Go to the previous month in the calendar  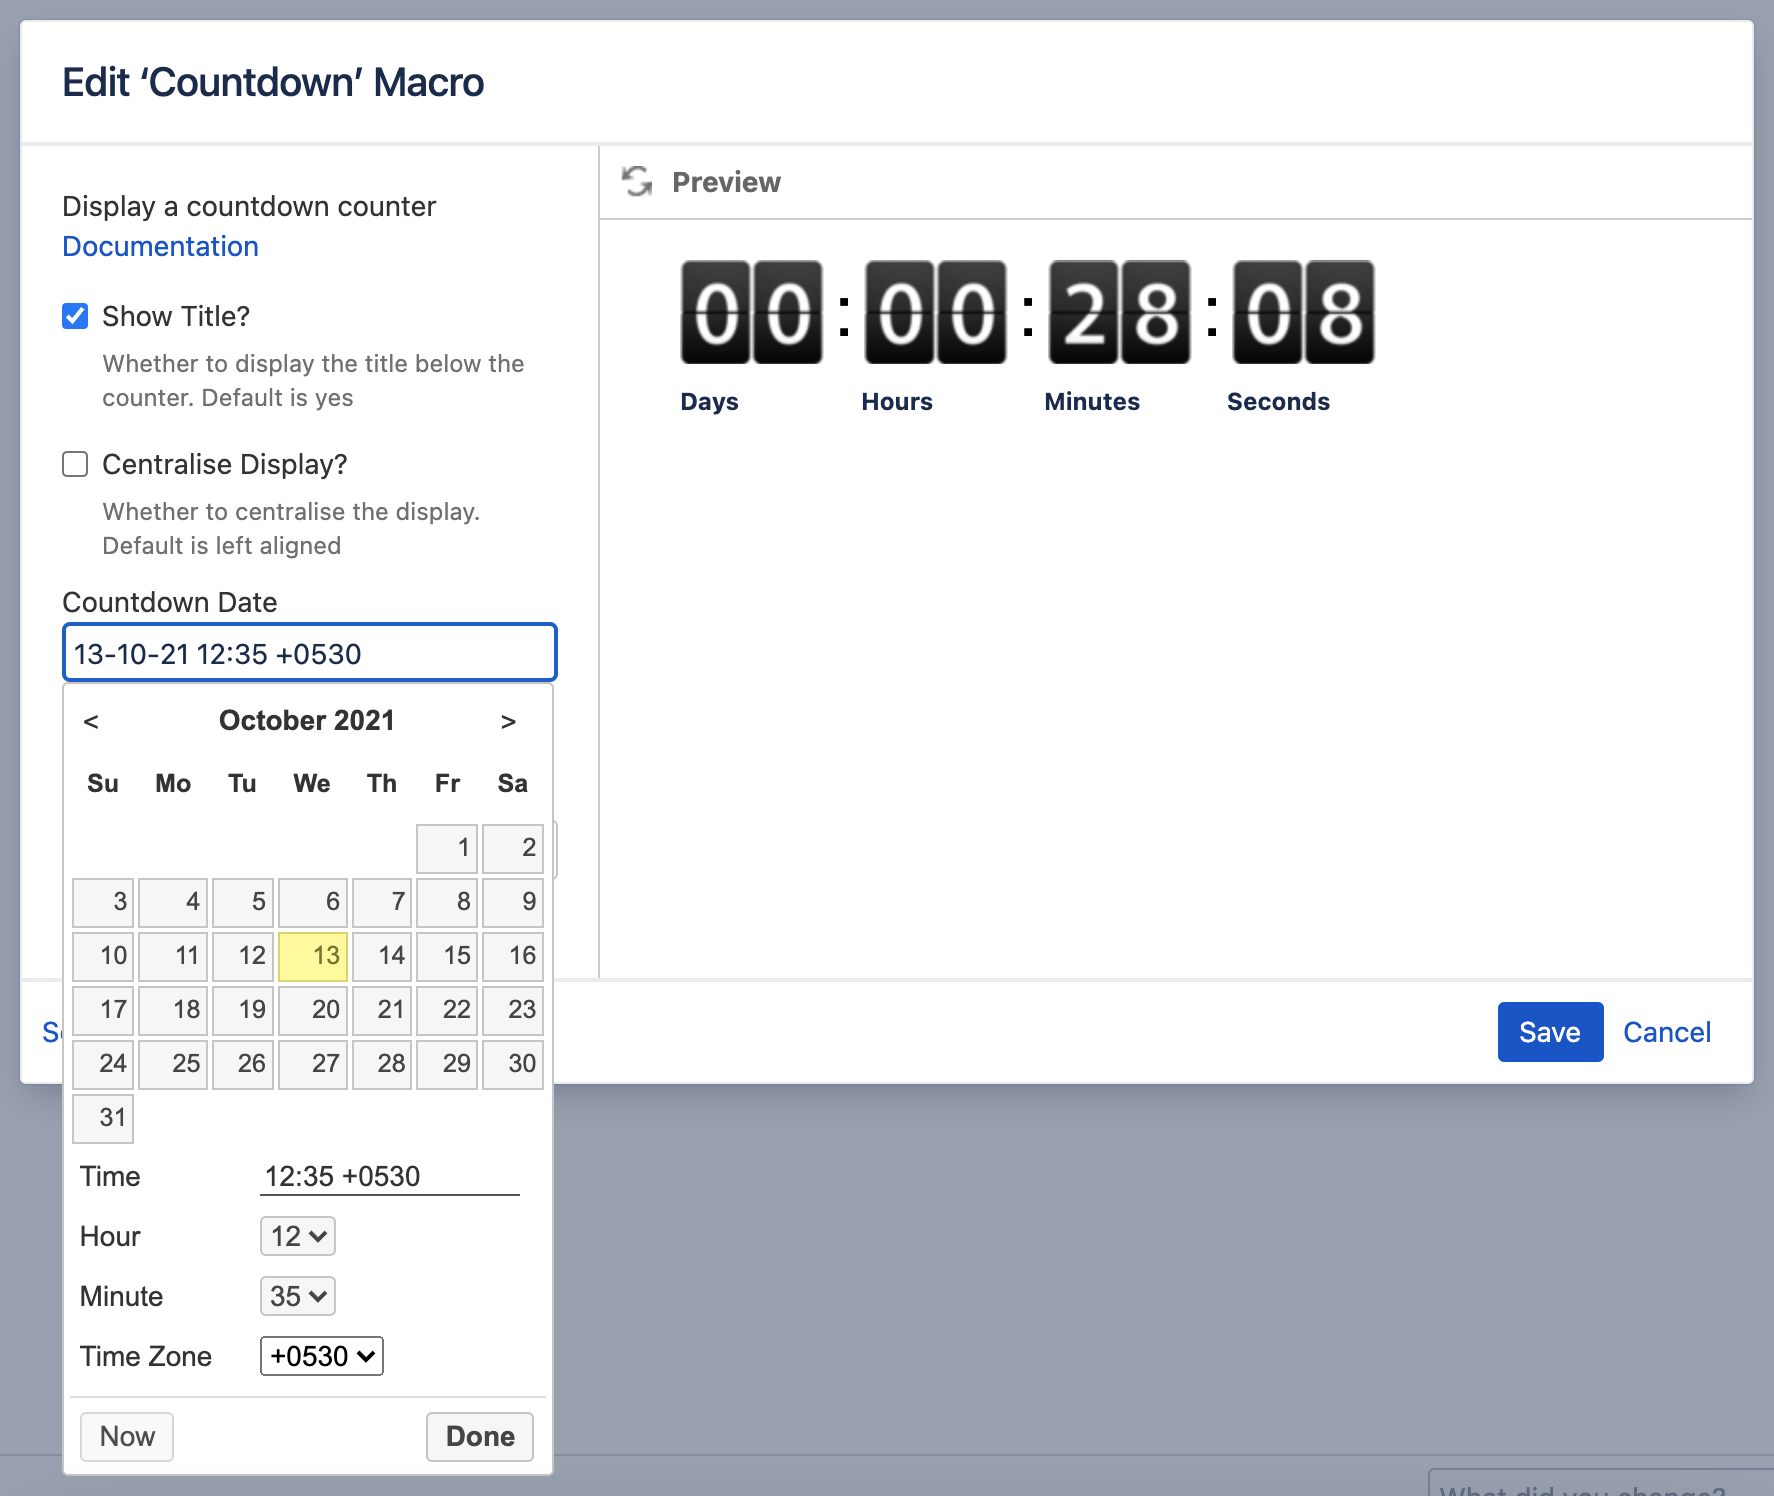point(92,720)
